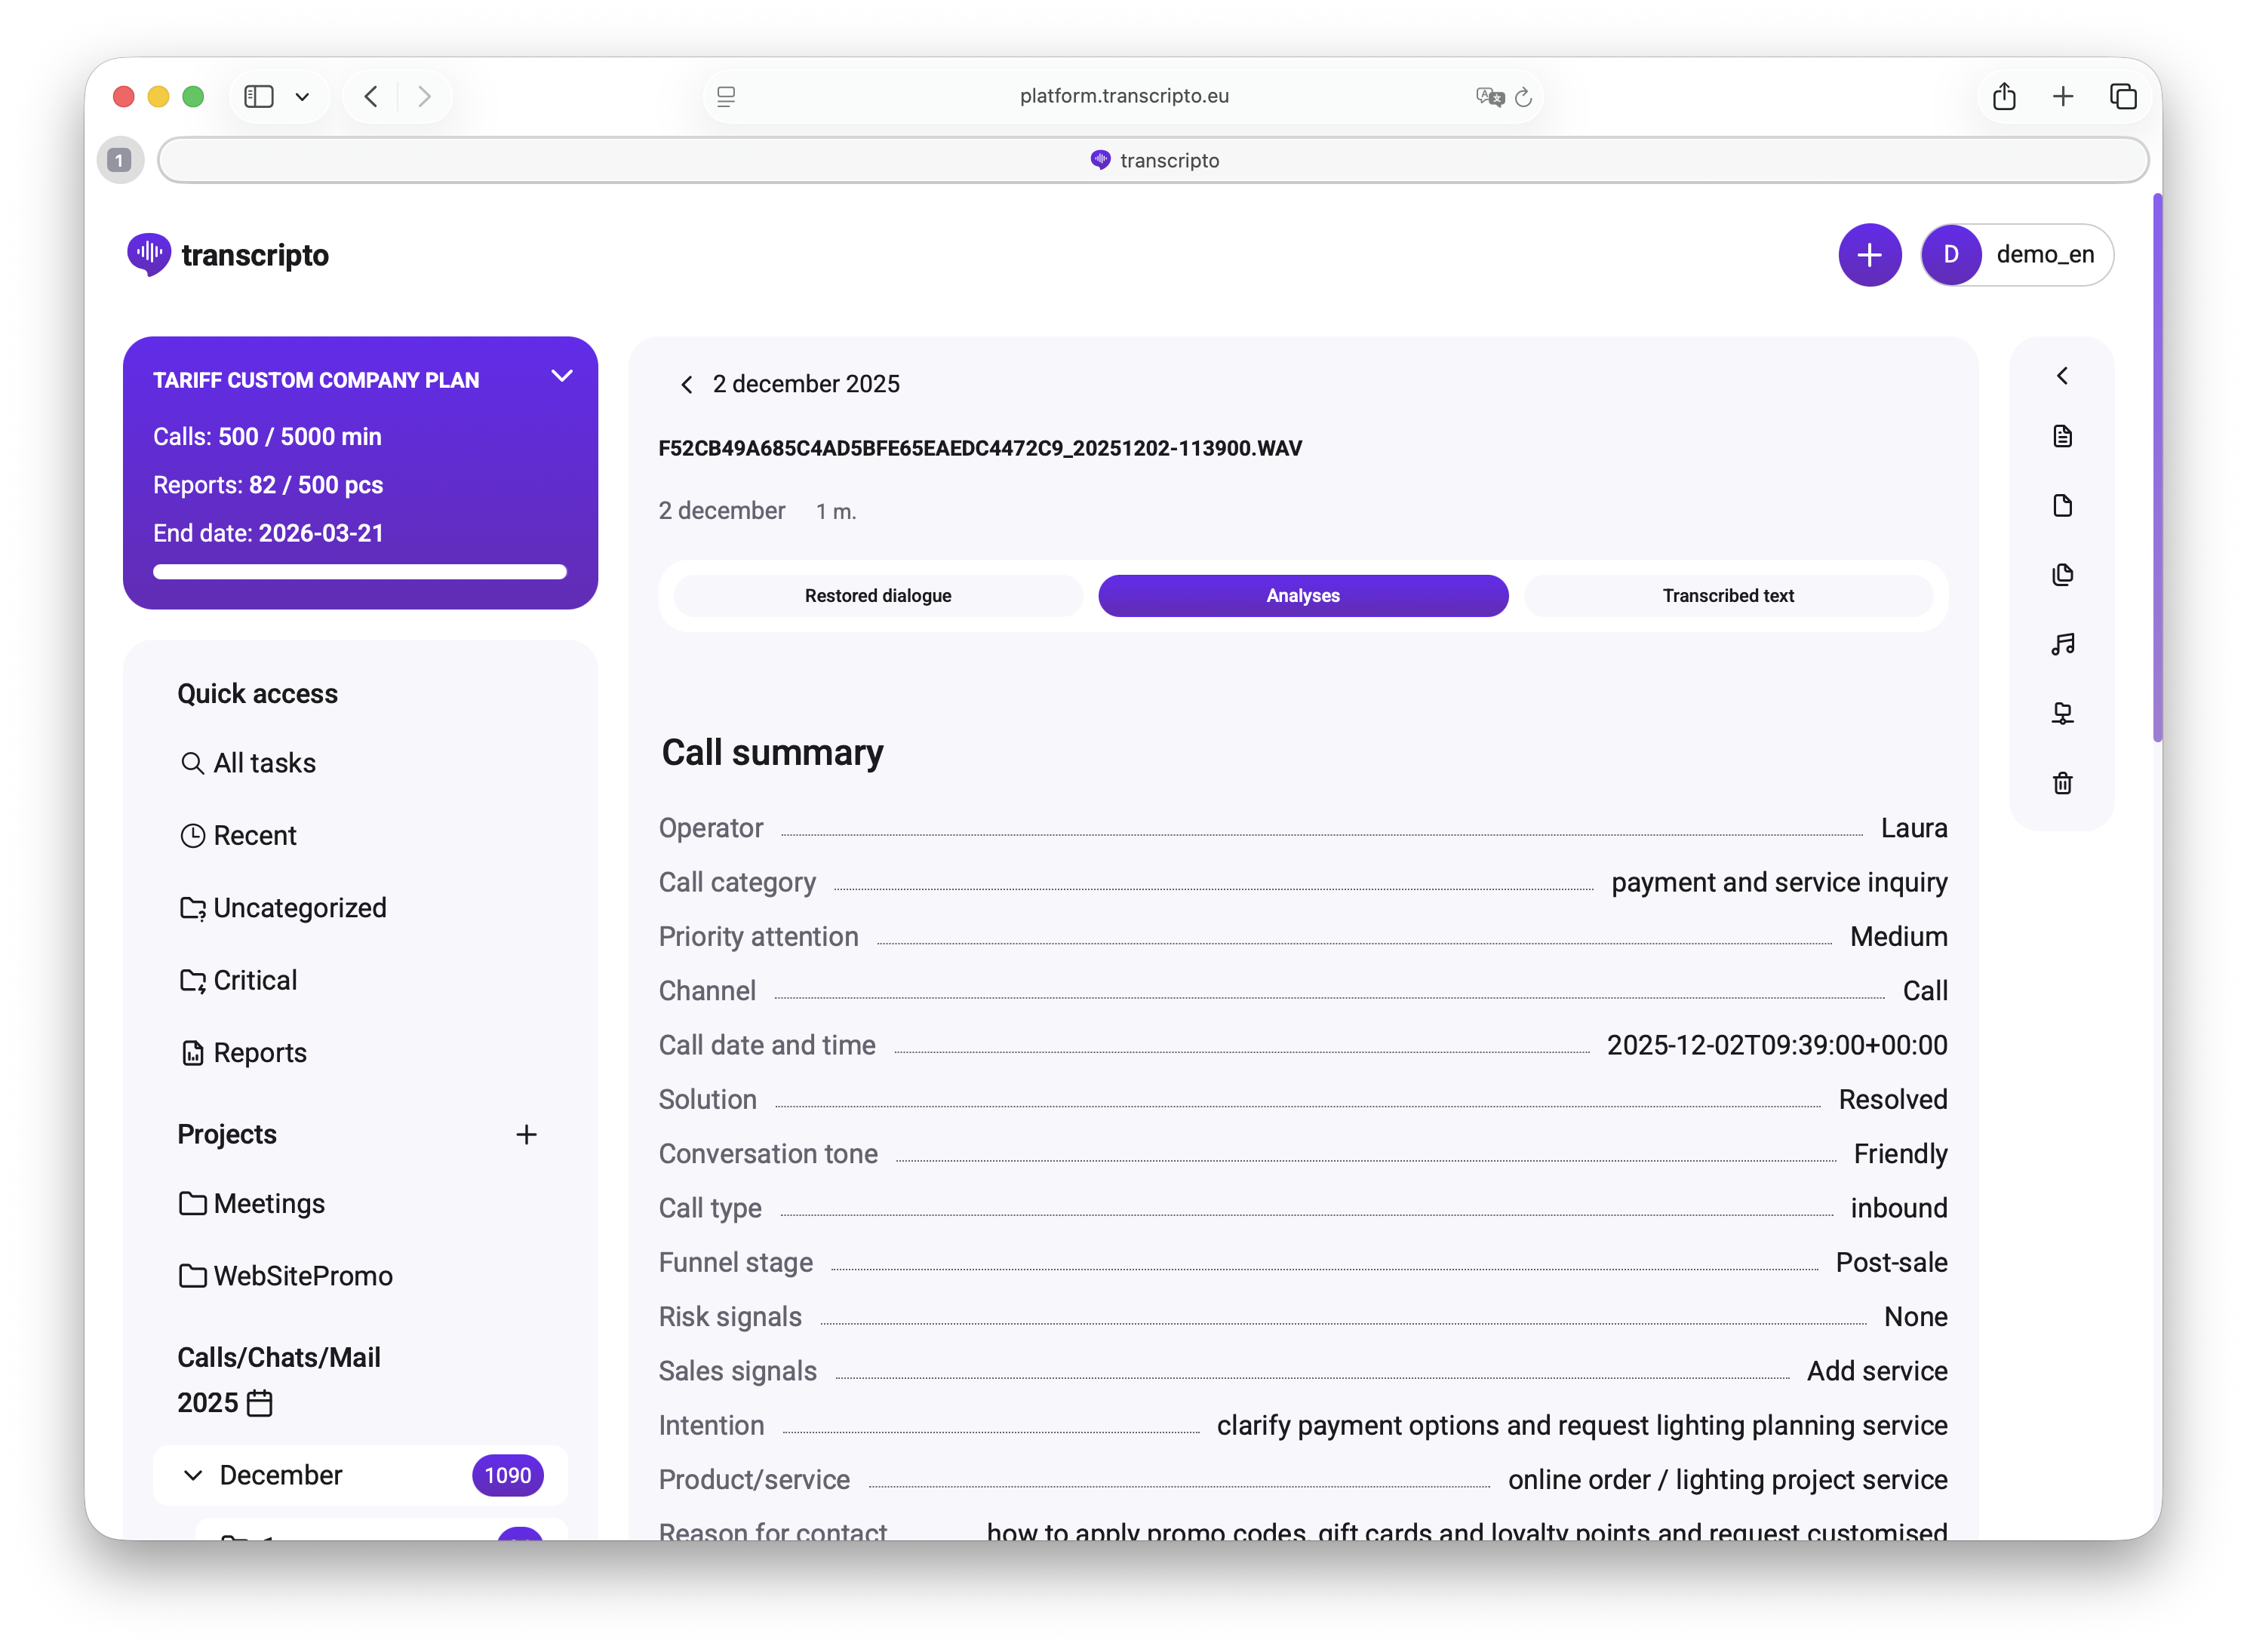Viewport: 2247px width, 1652px height.
Task: Collapse the December month list
Action: (x=193, y=1475)
